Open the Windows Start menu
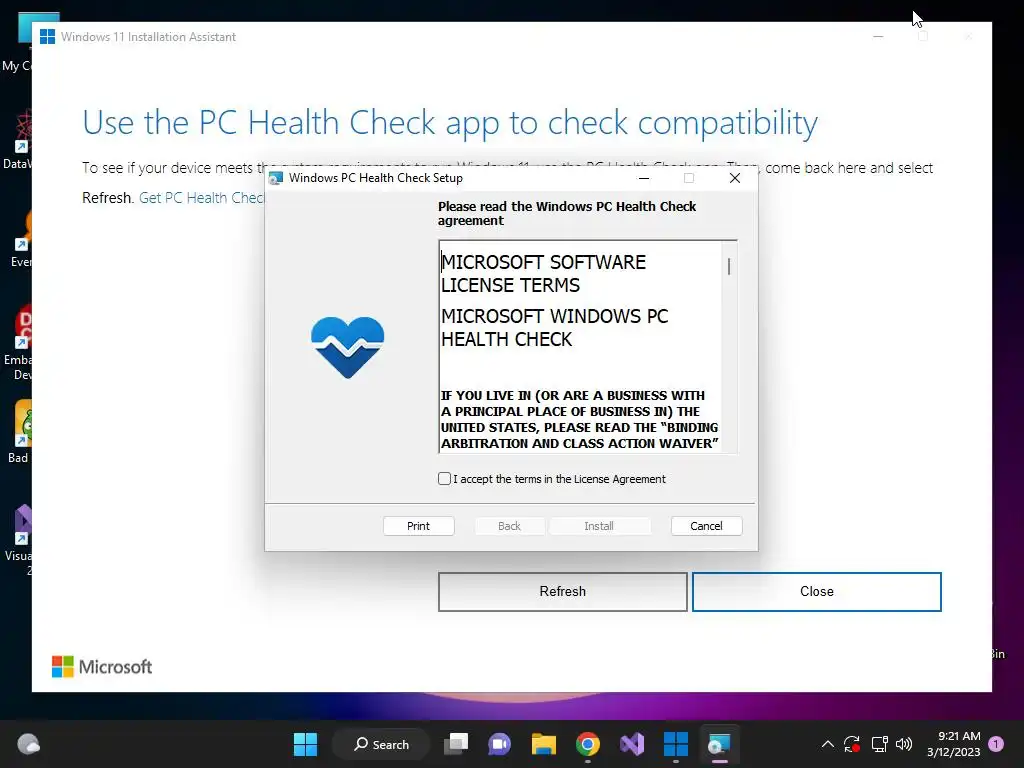Screen dimensions: 1024x768 305,744
